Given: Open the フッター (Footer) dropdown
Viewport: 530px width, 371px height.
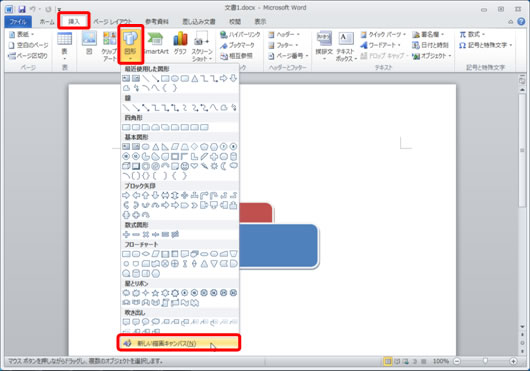Looking at the screenshot, I should coord(283,45).
